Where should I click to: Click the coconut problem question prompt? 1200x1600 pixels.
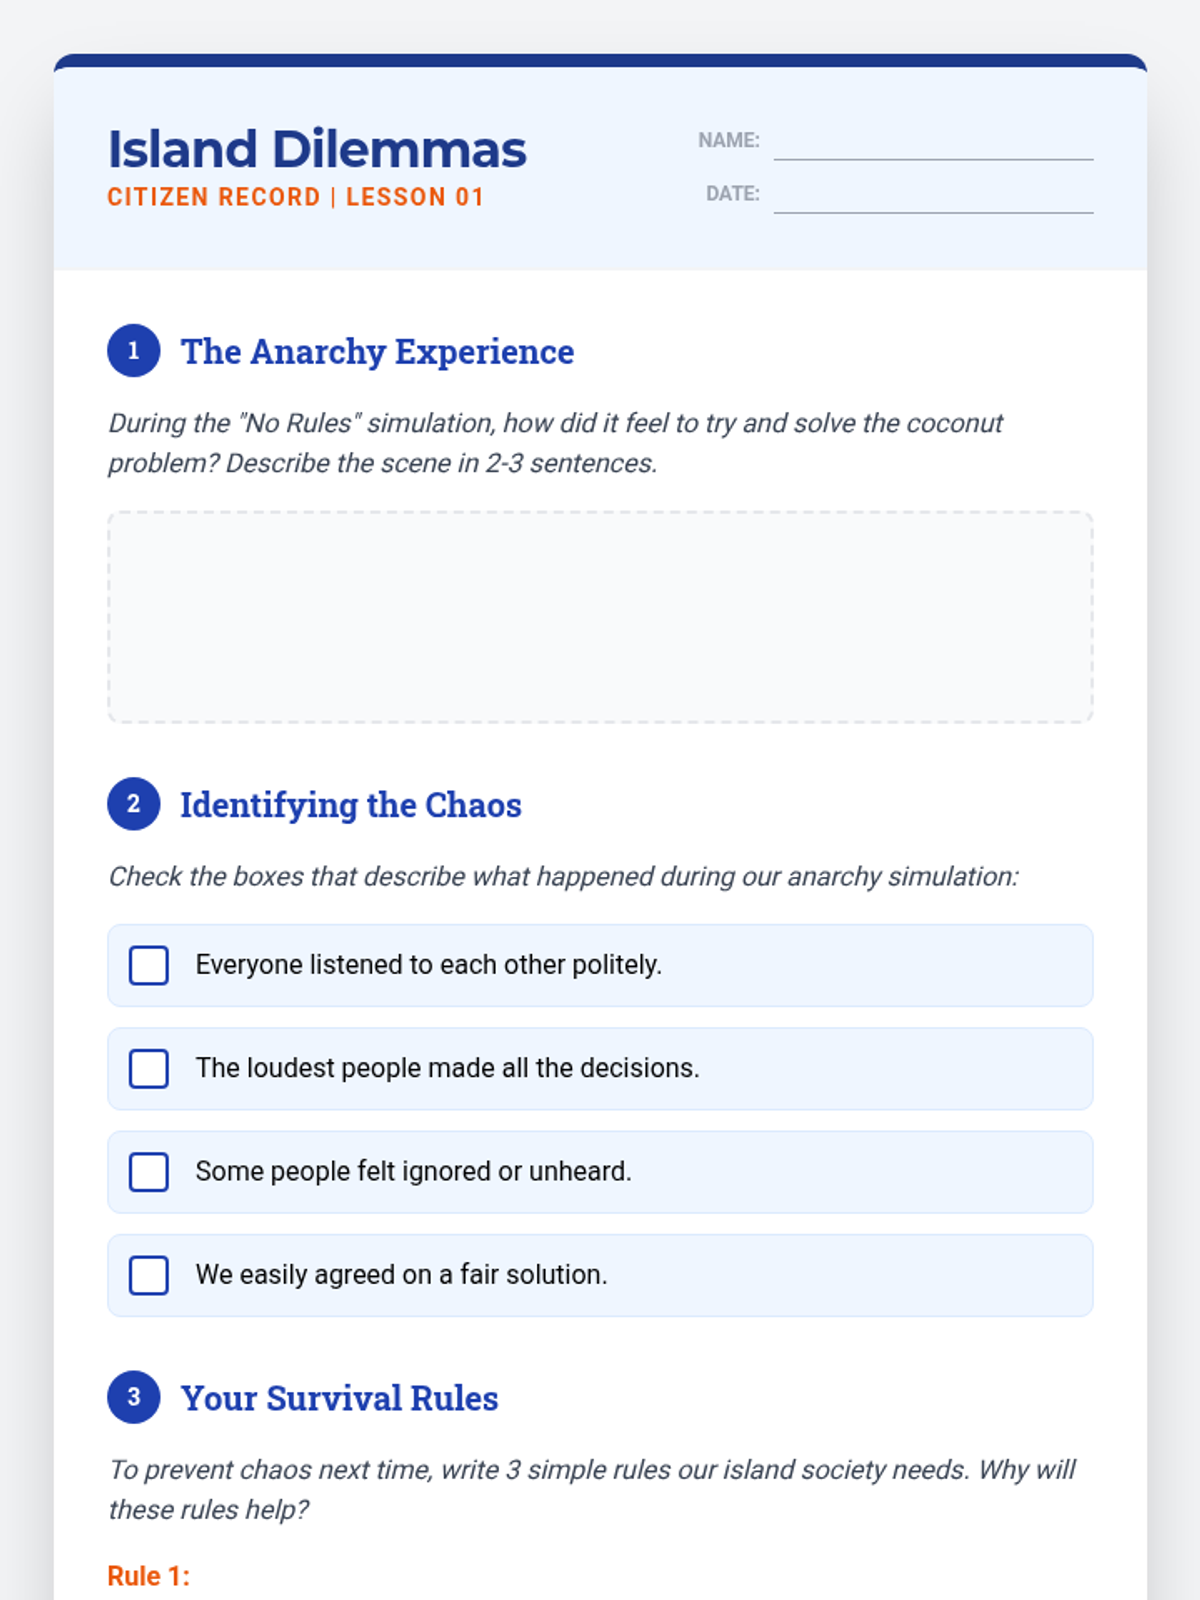click(x=555, y=443)
